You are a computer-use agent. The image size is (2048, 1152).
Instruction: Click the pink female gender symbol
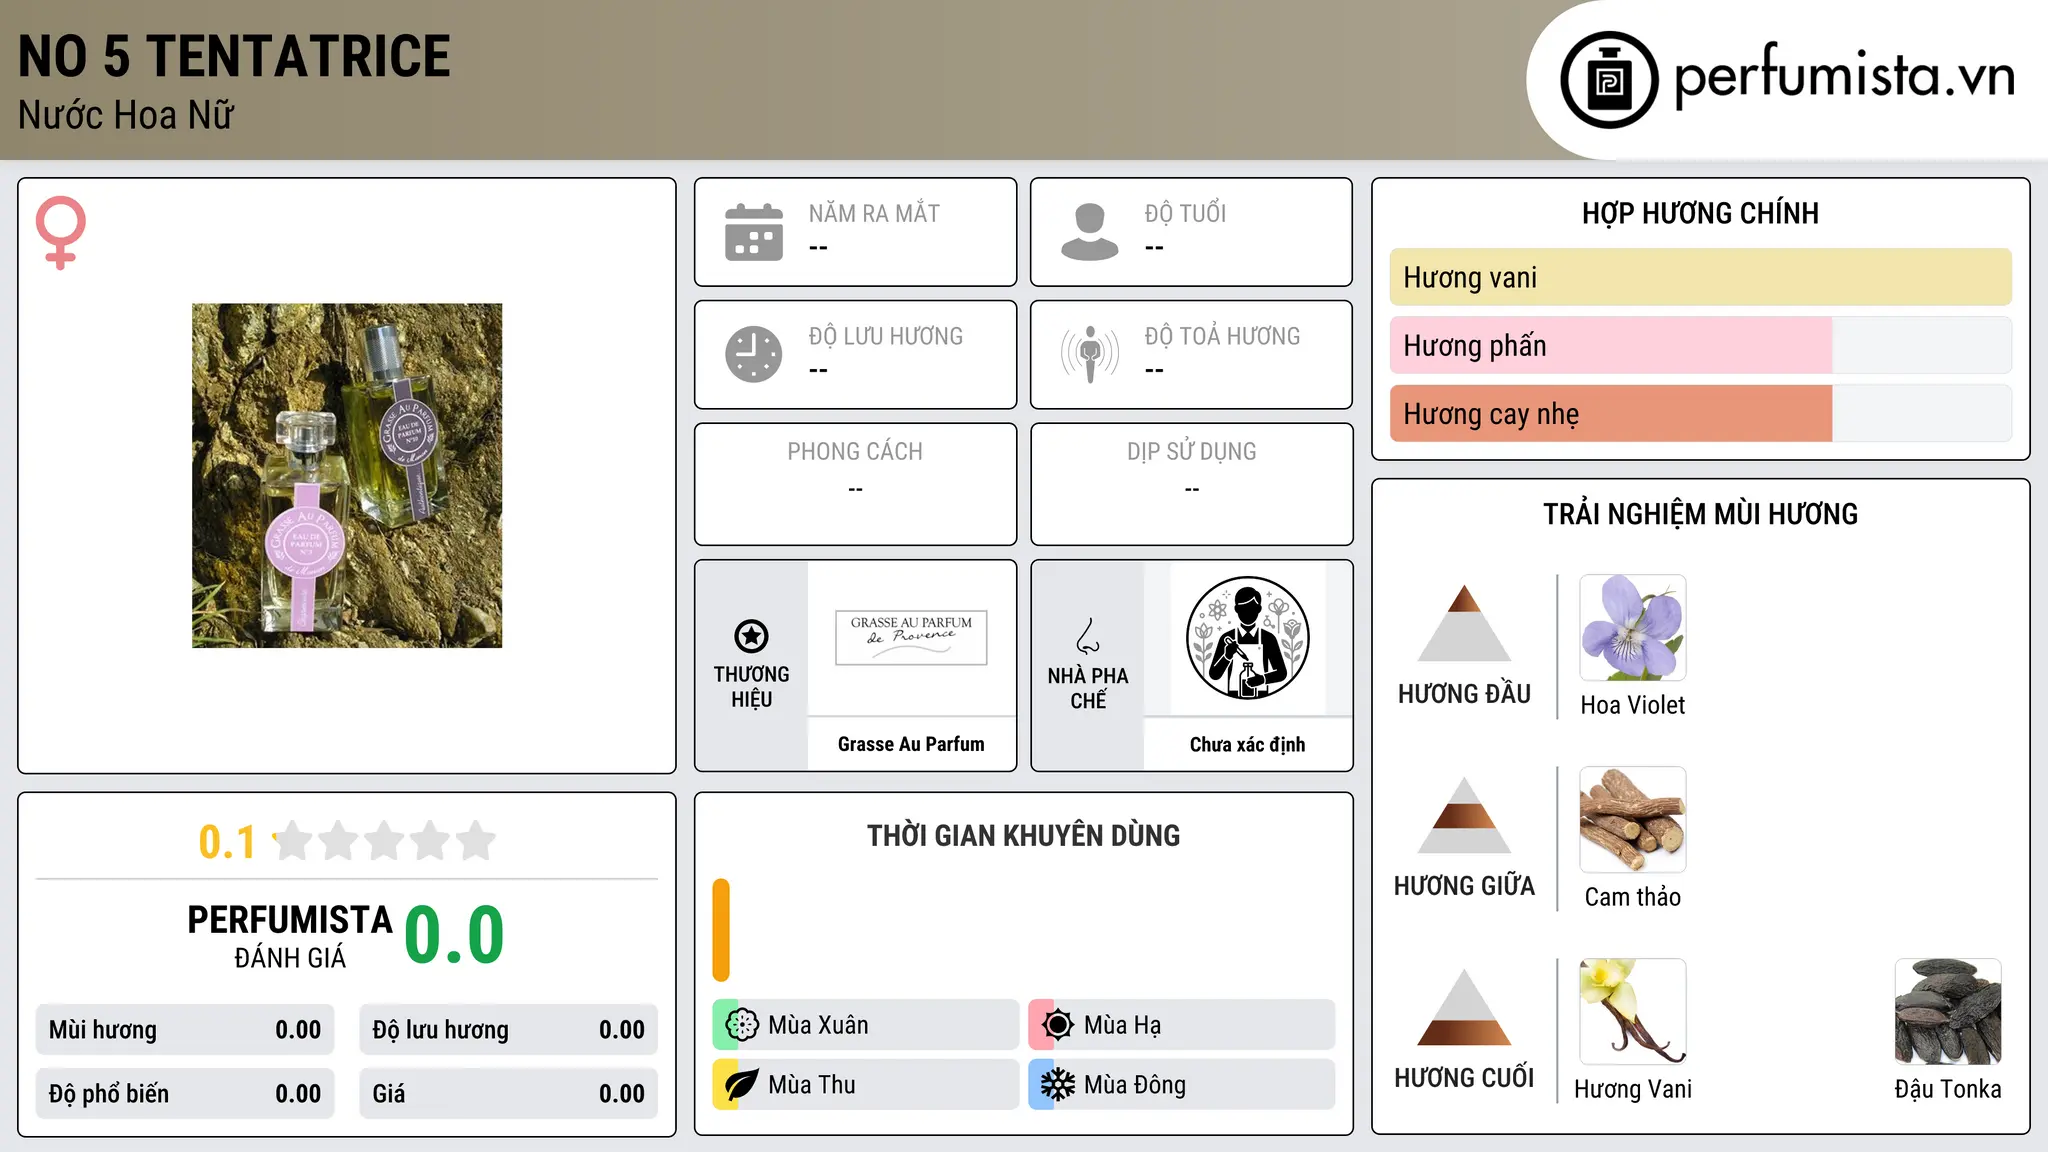(61, 232)
